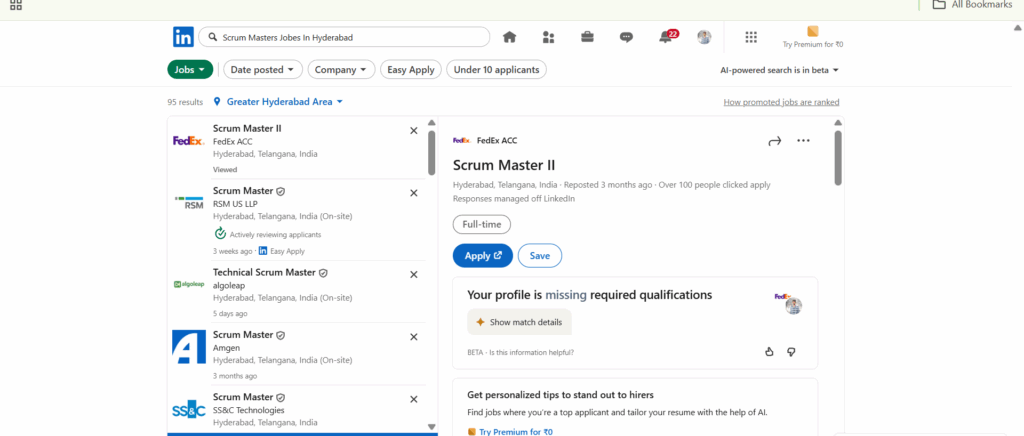The image size is (1024, 436).
Task: Click the job list scroll up arrow
Action: (x=431, y=123)
